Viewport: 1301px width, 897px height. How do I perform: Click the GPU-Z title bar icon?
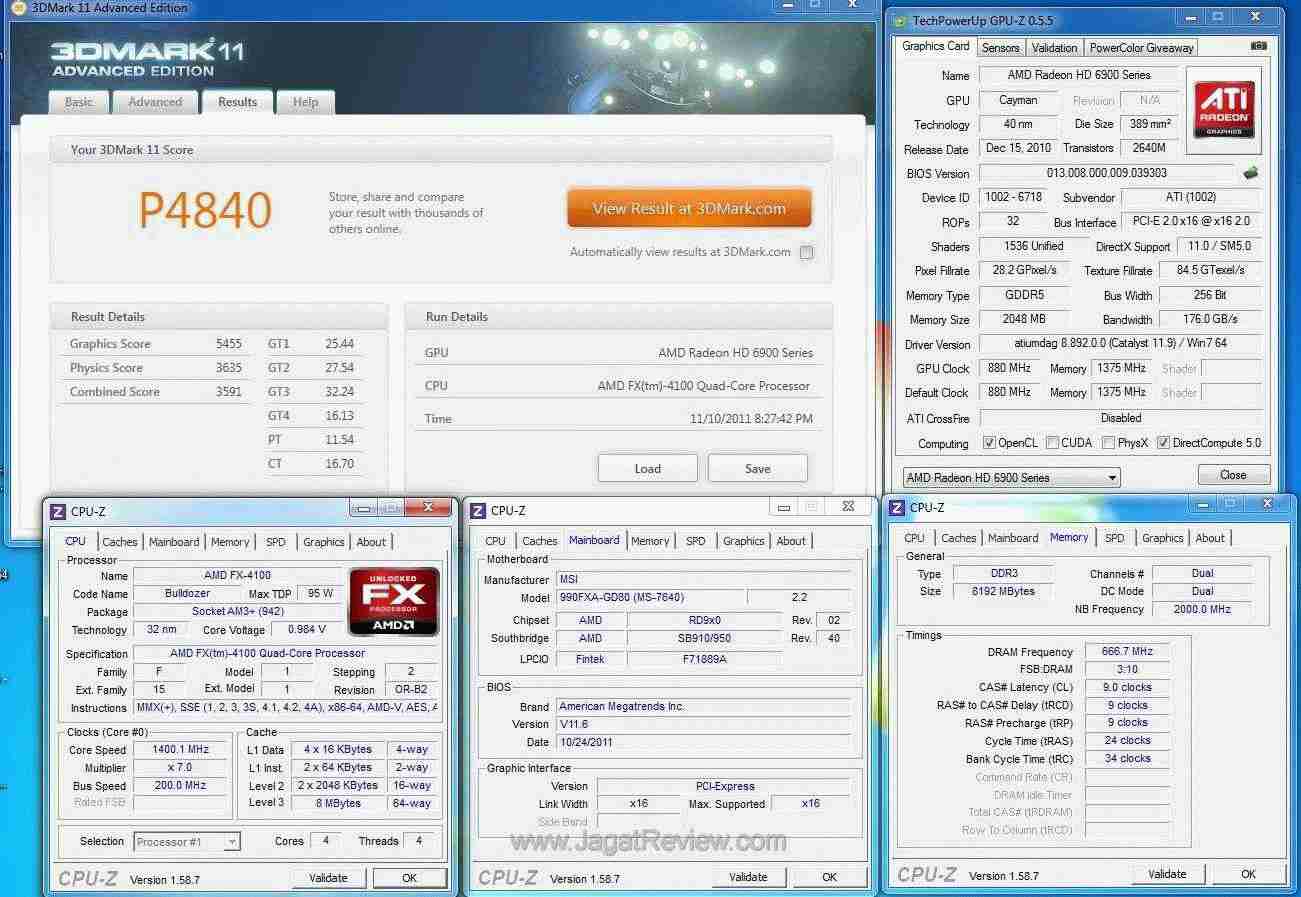(899, 20)
